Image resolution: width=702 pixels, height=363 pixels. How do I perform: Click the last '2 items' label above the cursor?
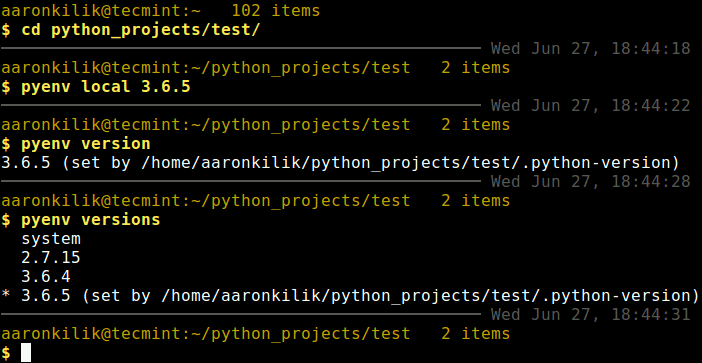[475, 334]
